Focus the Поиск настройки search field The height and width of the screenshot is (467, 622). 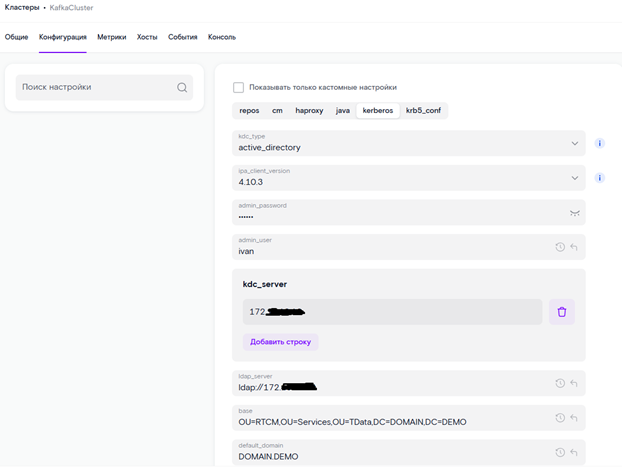104,87
